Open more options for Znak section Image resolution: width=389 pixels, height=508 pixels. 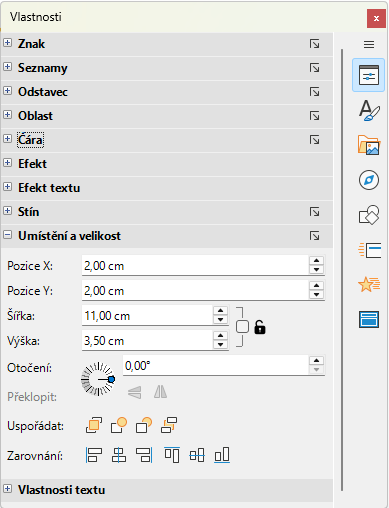pos(314,44)
